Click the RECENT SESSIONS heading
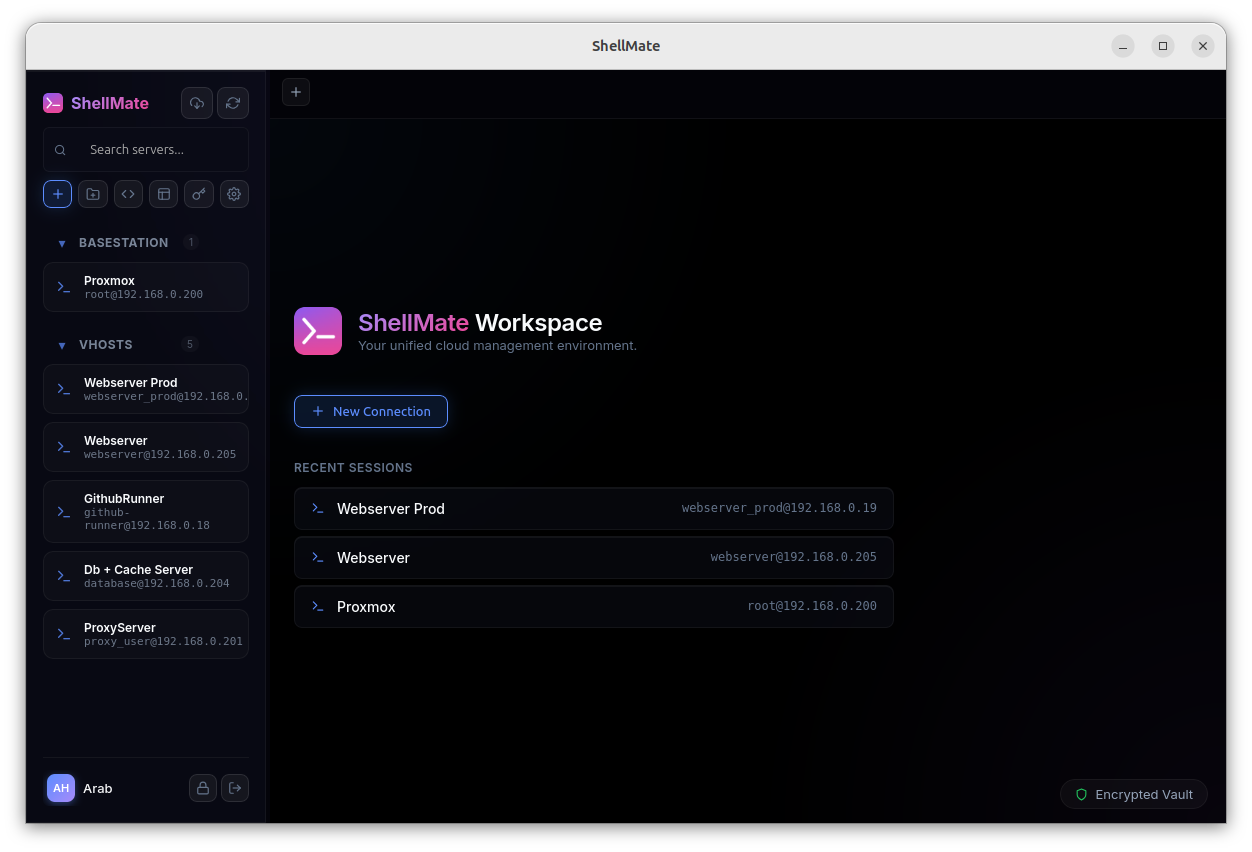Viewport: 1252px width, 852px height. tap(353, 467)
